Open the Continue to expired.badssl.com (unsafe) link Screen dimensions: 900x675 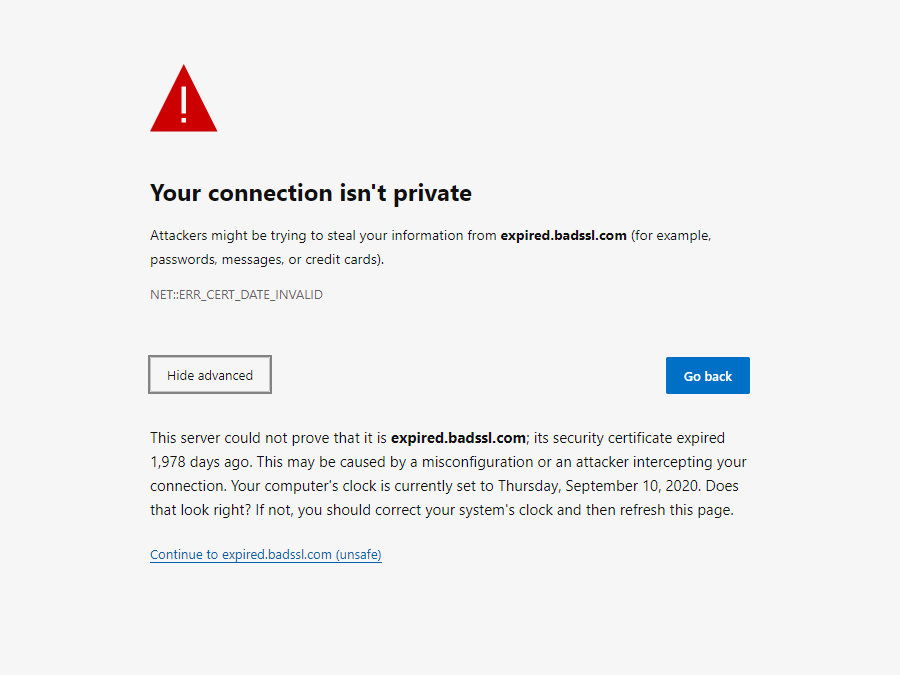pos(265,554)
